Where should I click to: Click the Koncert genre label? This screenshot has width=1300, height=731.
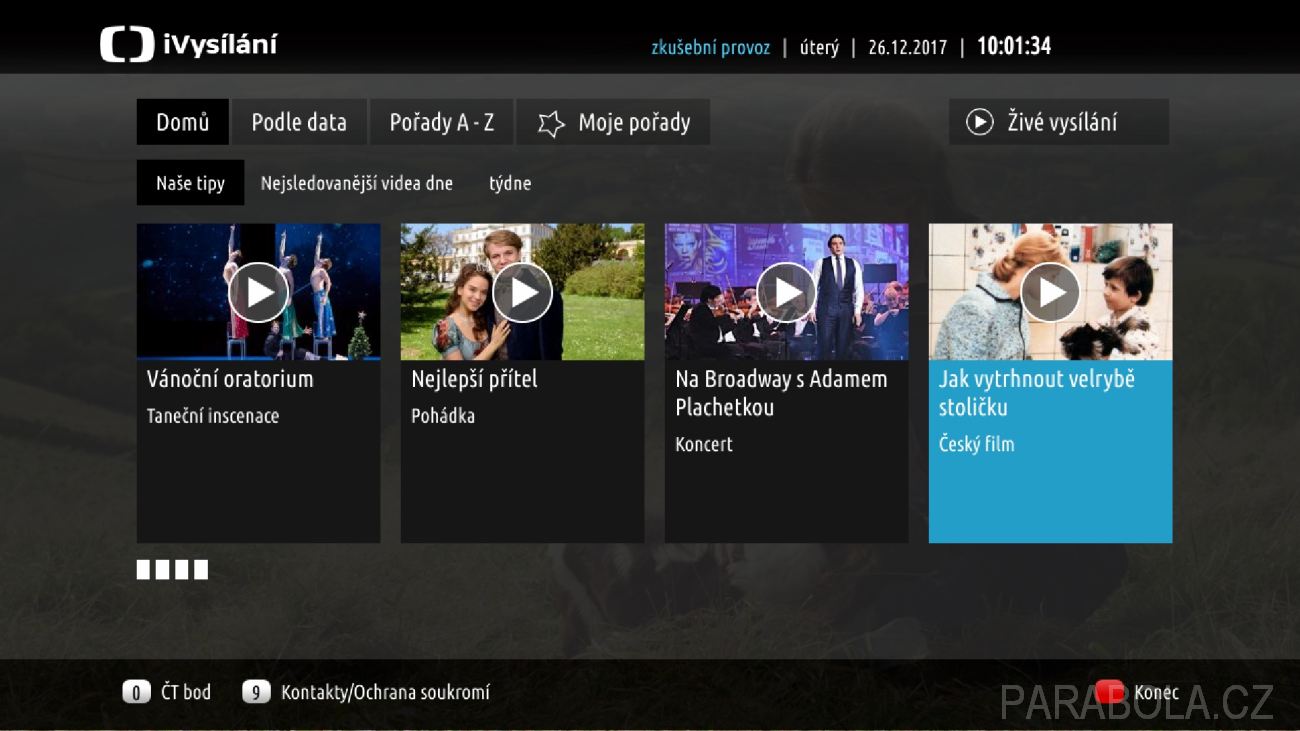point(704,444)
